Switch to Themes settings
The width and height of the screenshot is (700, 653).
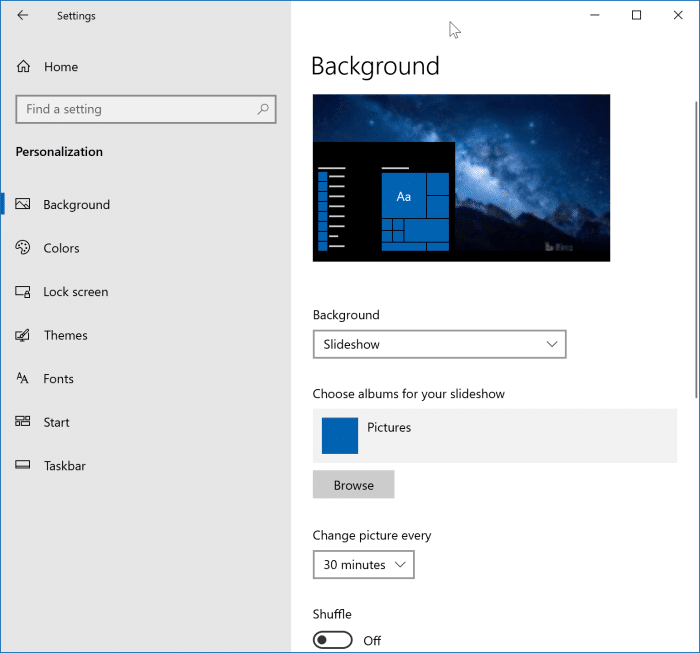coord(66,335)
